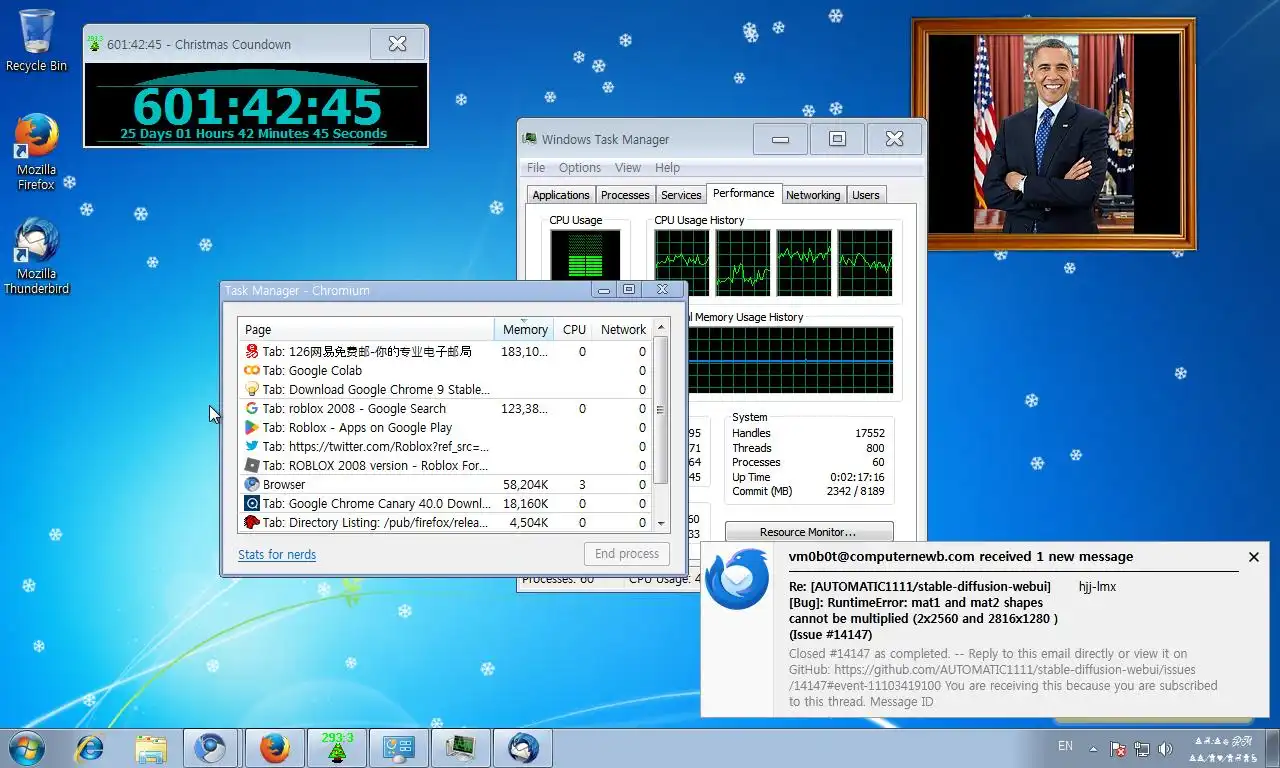Launch Internet Explorer from the taskbar
This screenshot has height=768, width=1280.
click(x=90, y=748)
